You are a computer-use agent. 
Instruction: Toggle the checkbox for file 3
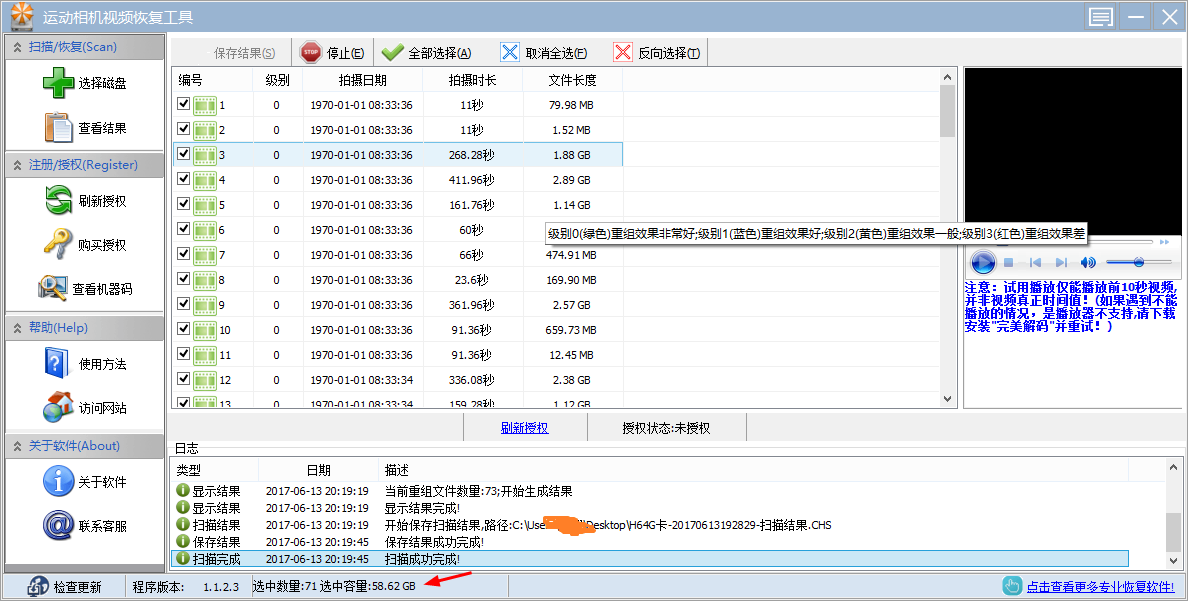tap(183, 154)
